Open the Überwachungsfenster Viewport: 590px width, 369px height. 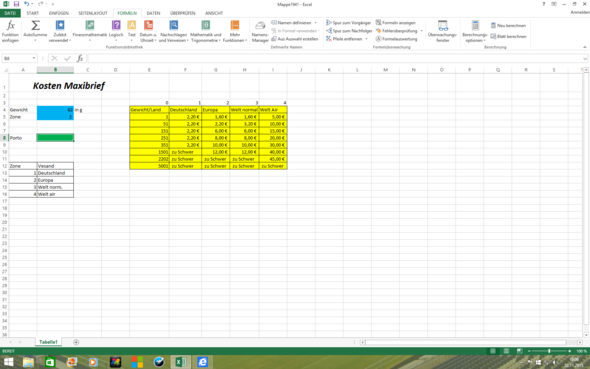click(x=442, y=31)
